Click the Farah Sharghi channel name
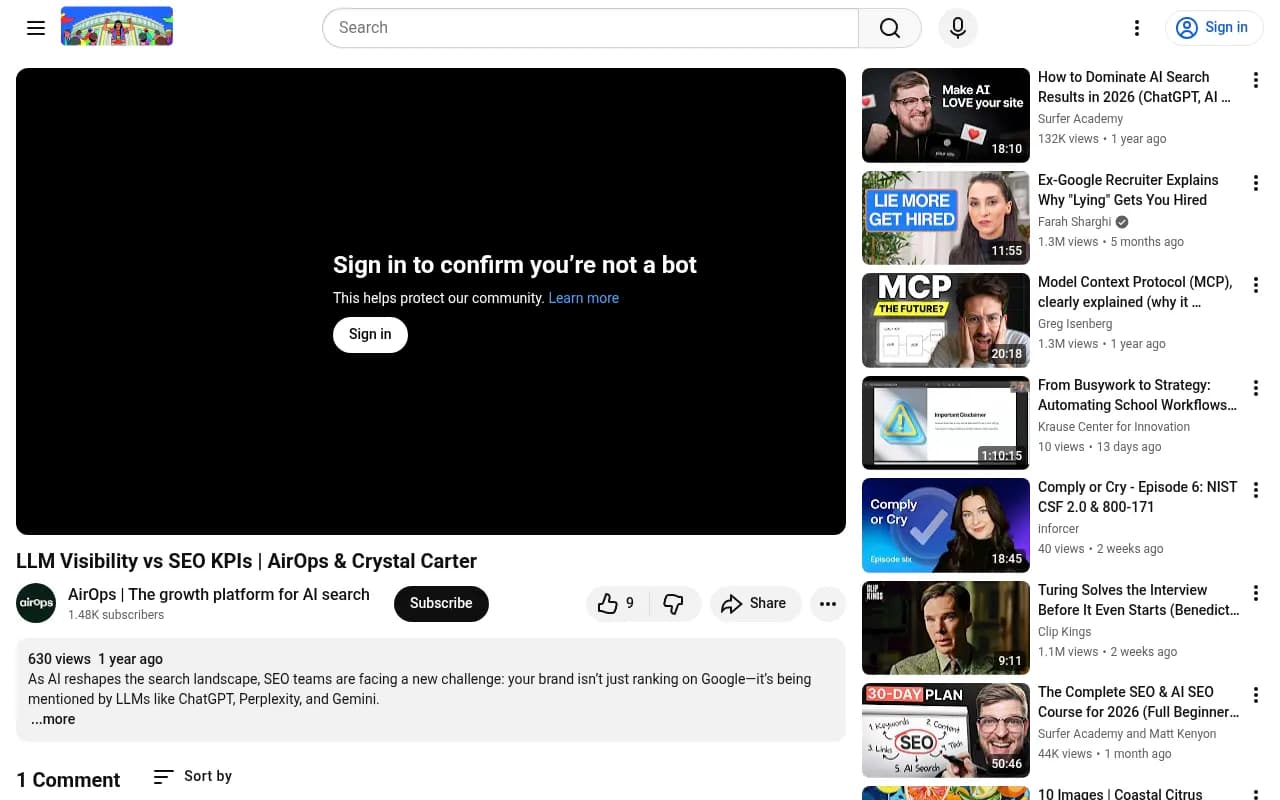 coord(1074,222)
